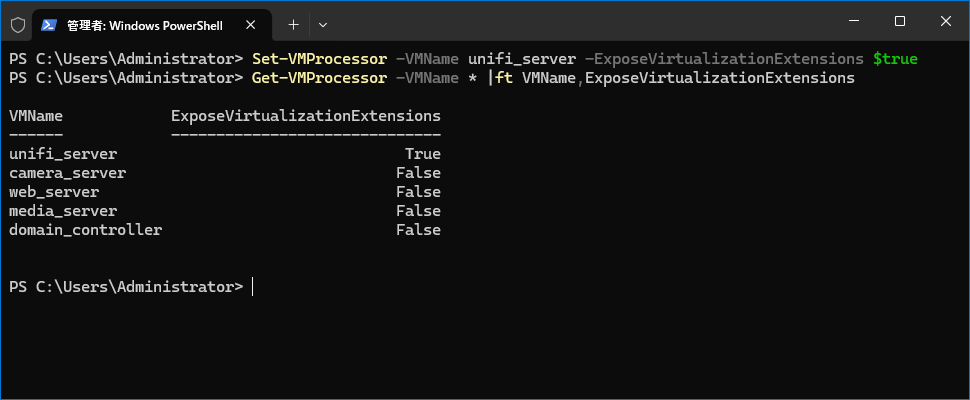The height and width of the screenshot is (400, 970).
Task: Expand the new tab profile dropdown
Action: pos(322,23)
